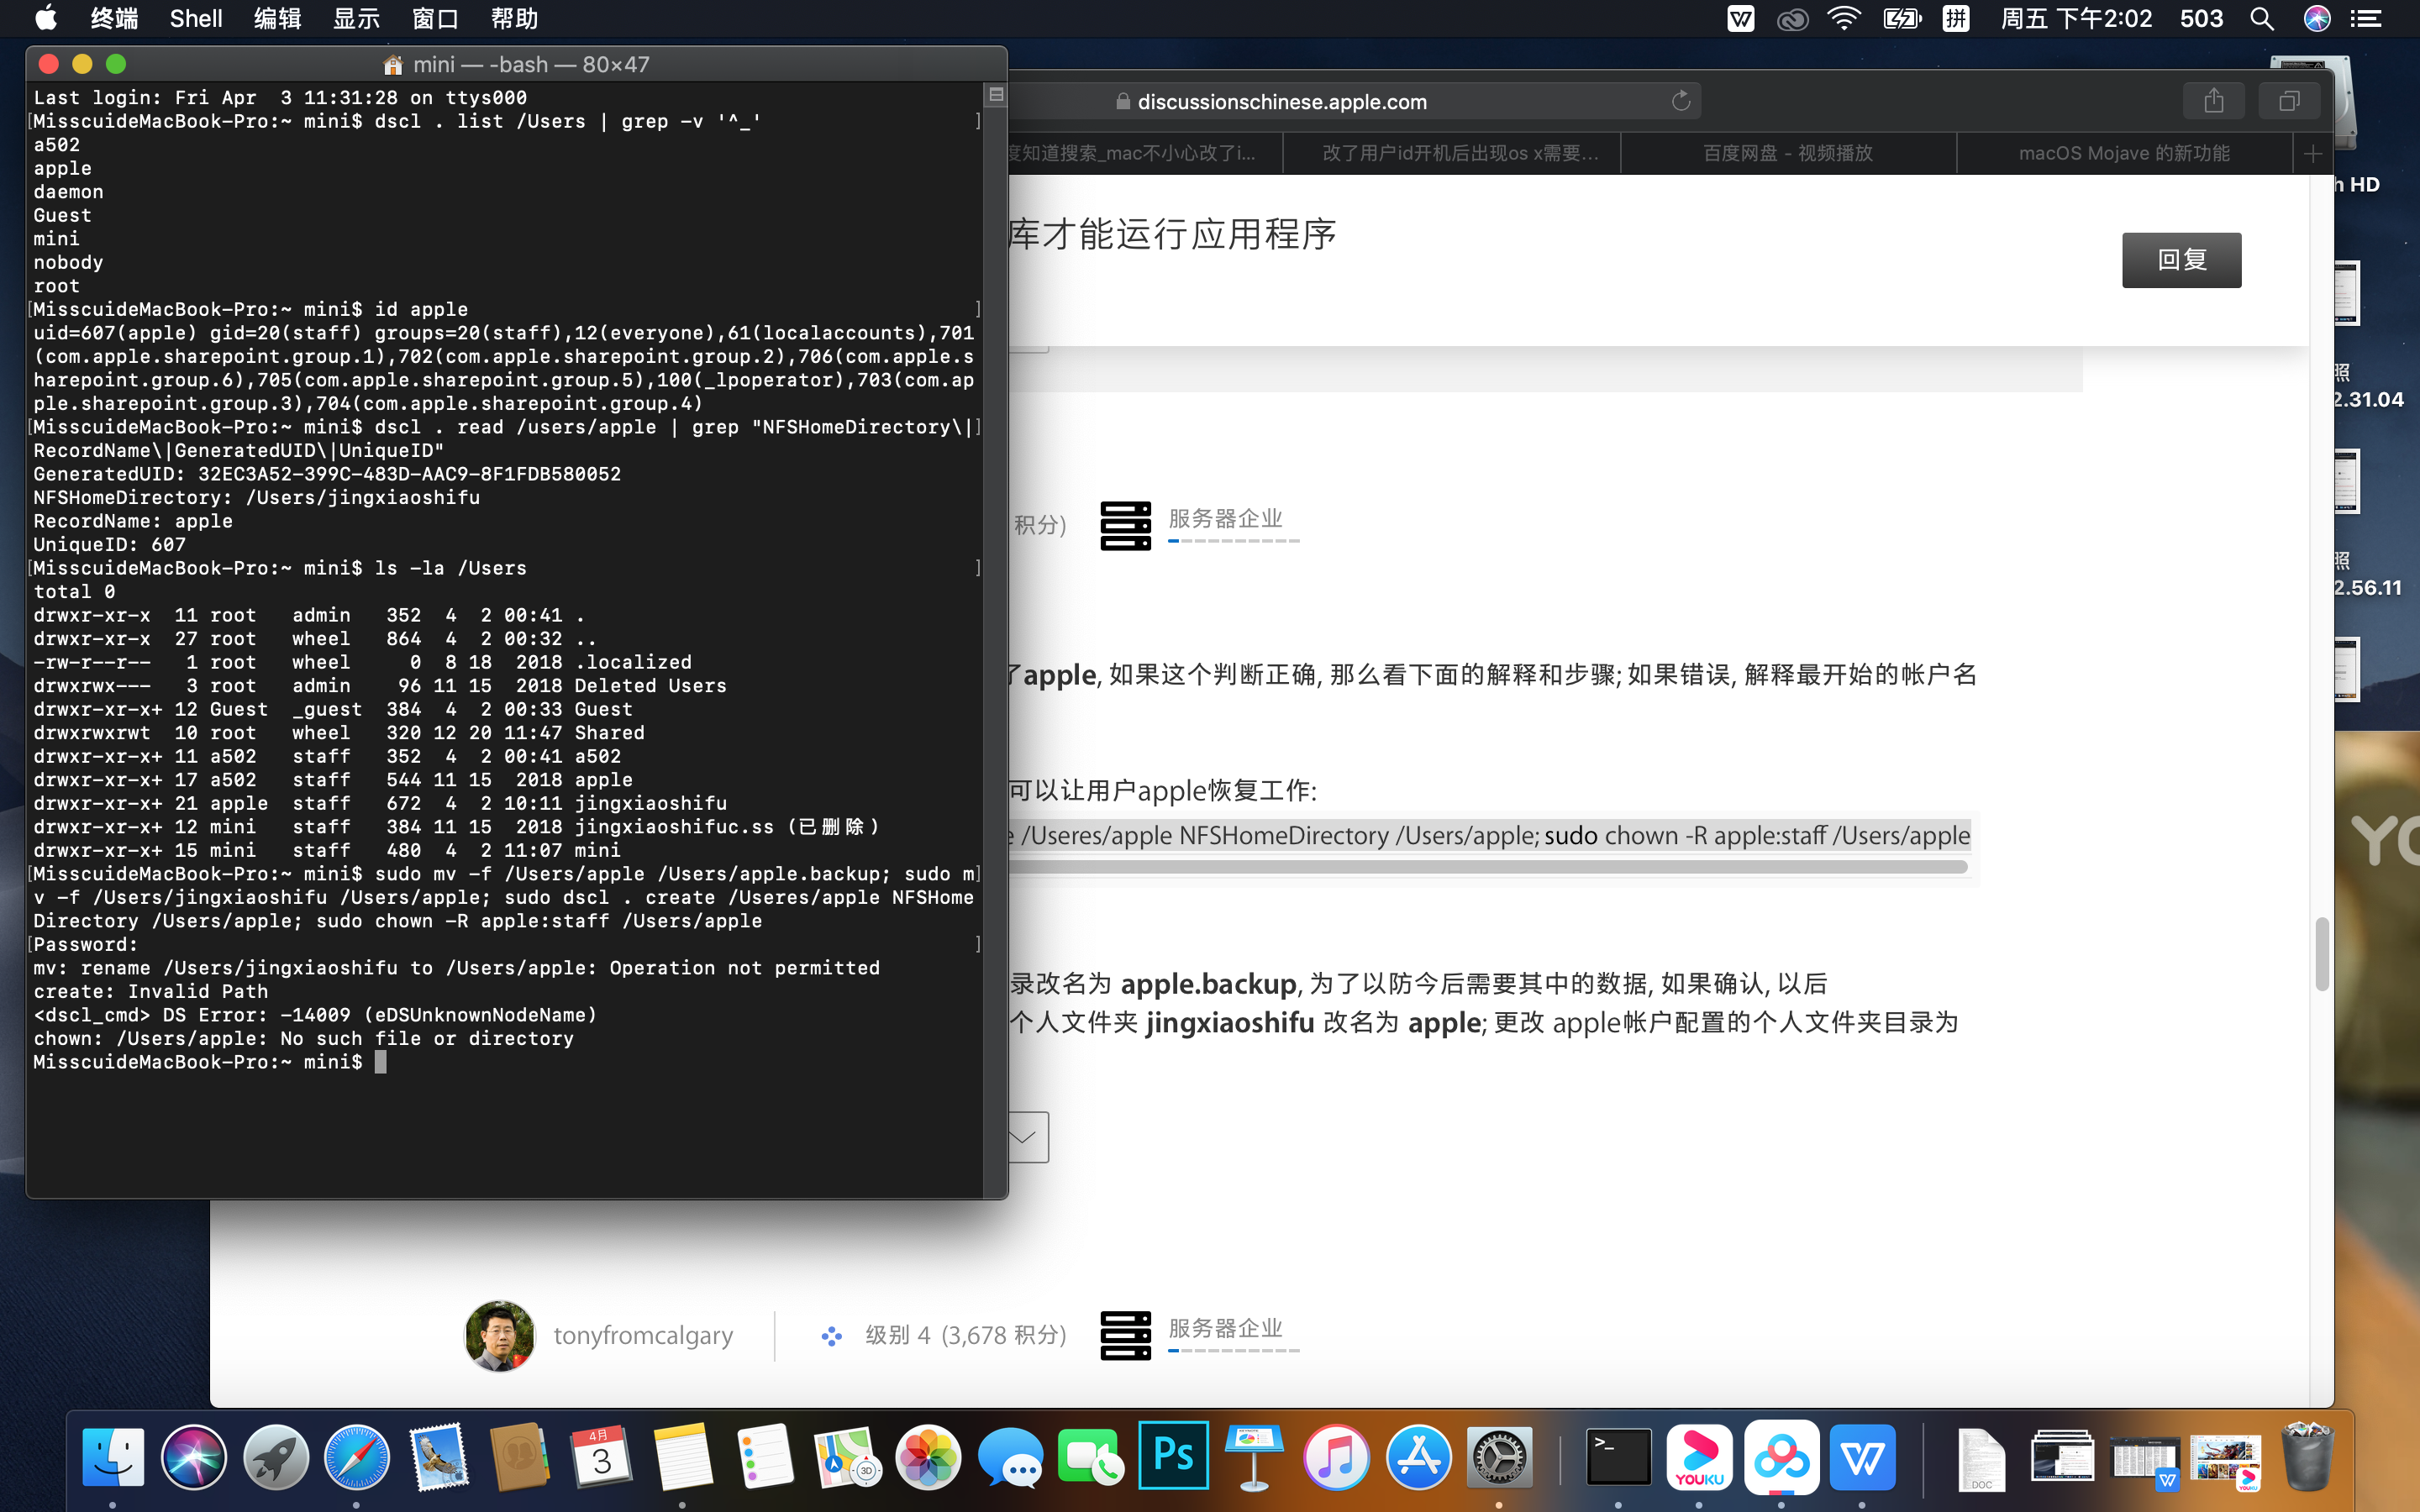Open the Wi-Fi status menu
The height and width of the screenshot is (1512, 2420).
pyautogui.click(x=1843, y=19)
